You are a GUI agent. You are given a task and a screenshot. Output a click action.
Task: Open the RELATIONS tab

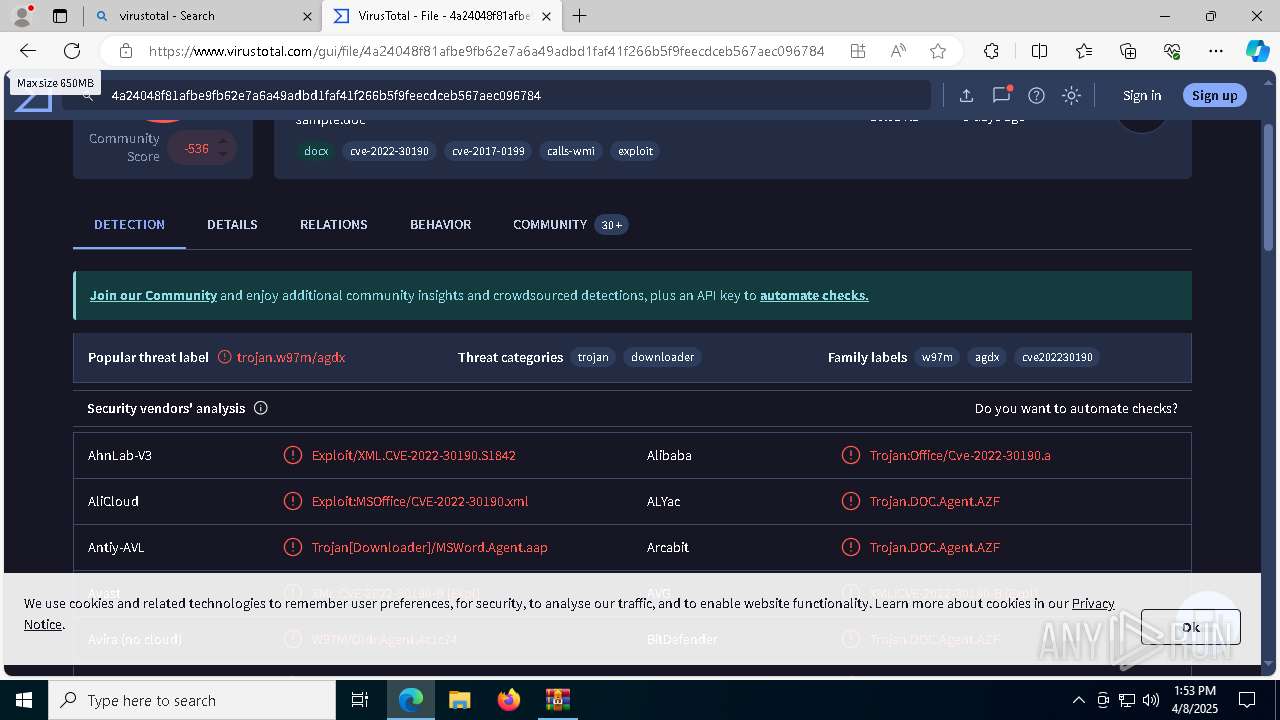[x=334, y=225]
